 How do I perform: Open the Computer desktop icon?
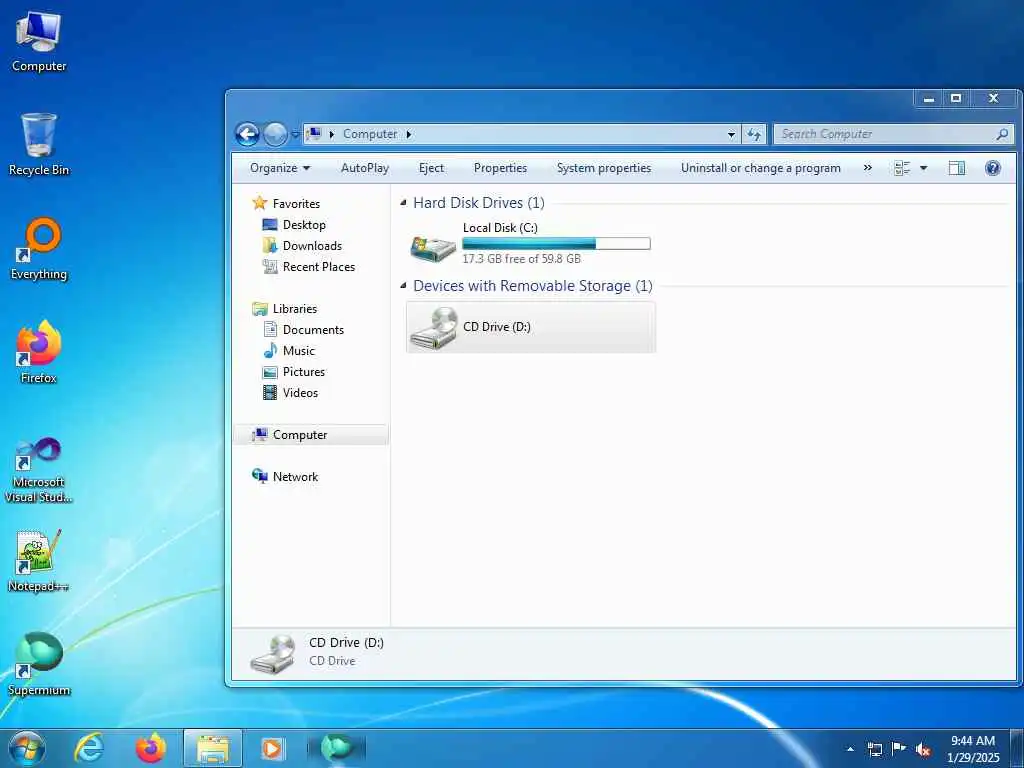click(39, 40)
